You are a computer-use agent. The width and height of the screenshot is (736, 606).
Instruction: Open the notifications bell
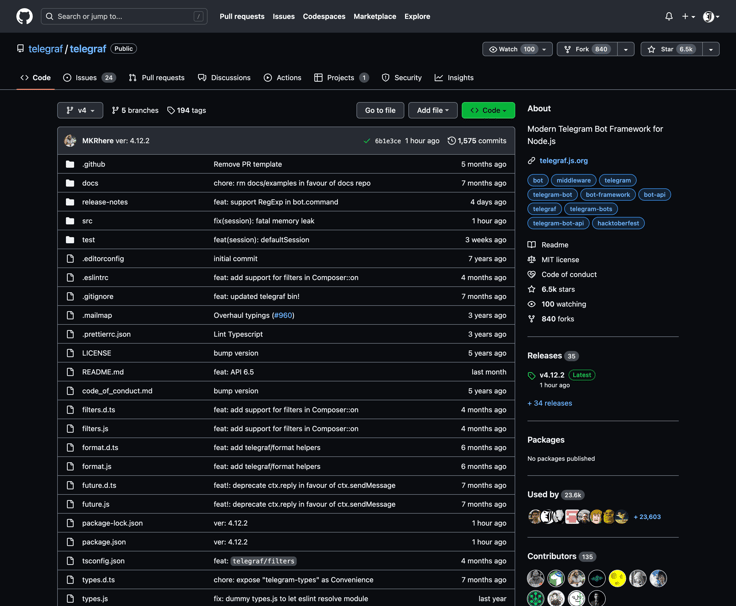tap(669, 16)
